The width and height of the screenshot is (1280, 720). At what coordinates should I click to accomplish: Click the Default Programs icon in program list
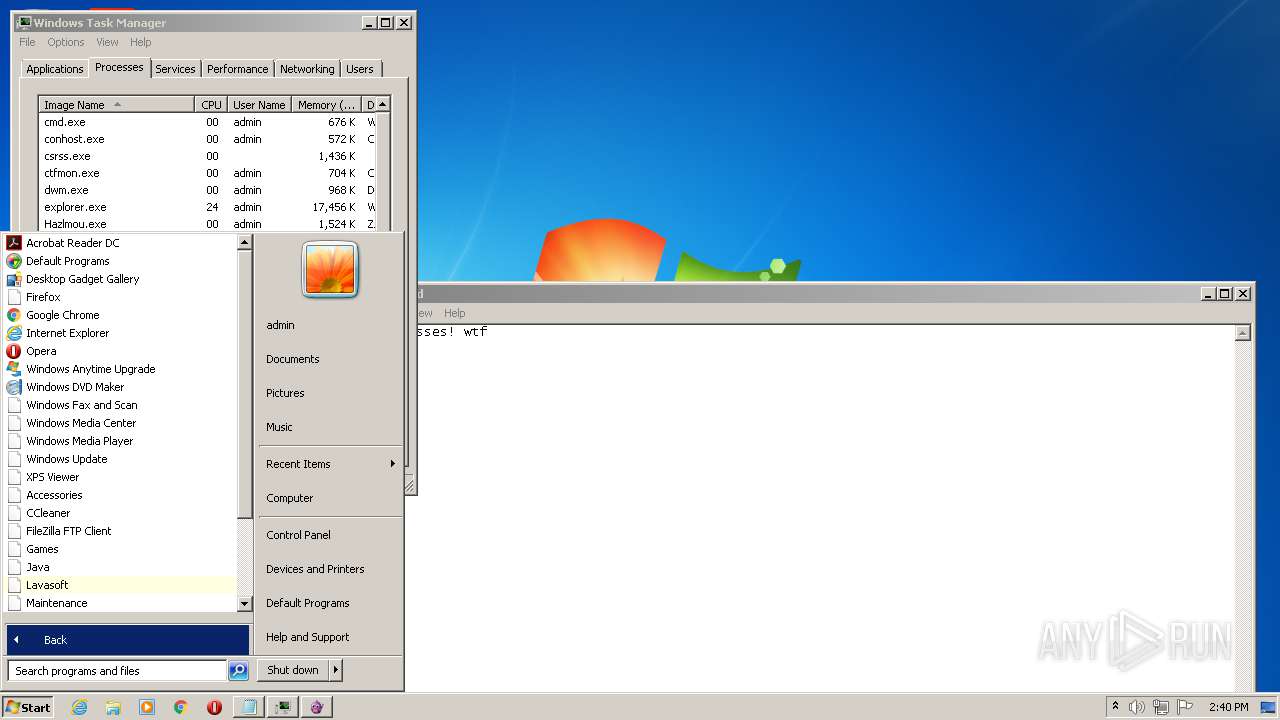(x=14, y=261)
